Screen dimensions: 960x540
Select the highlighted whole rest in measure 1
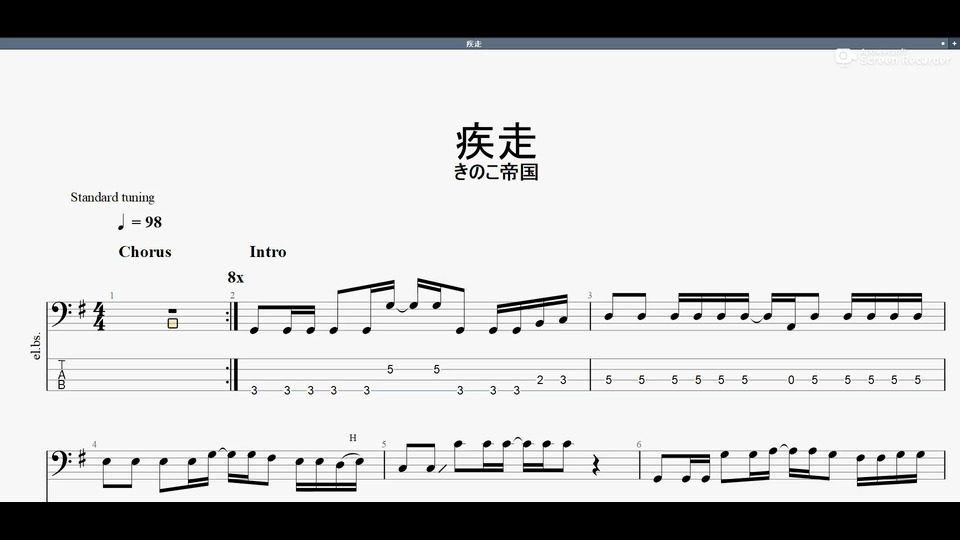point(173,319)
